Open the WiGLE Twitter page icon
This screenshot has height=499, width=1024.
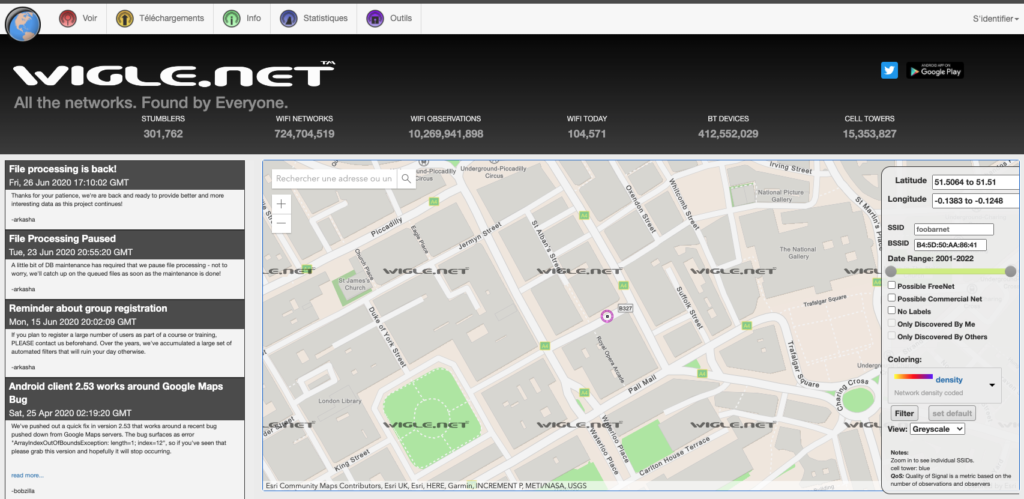tap(889, 71)
